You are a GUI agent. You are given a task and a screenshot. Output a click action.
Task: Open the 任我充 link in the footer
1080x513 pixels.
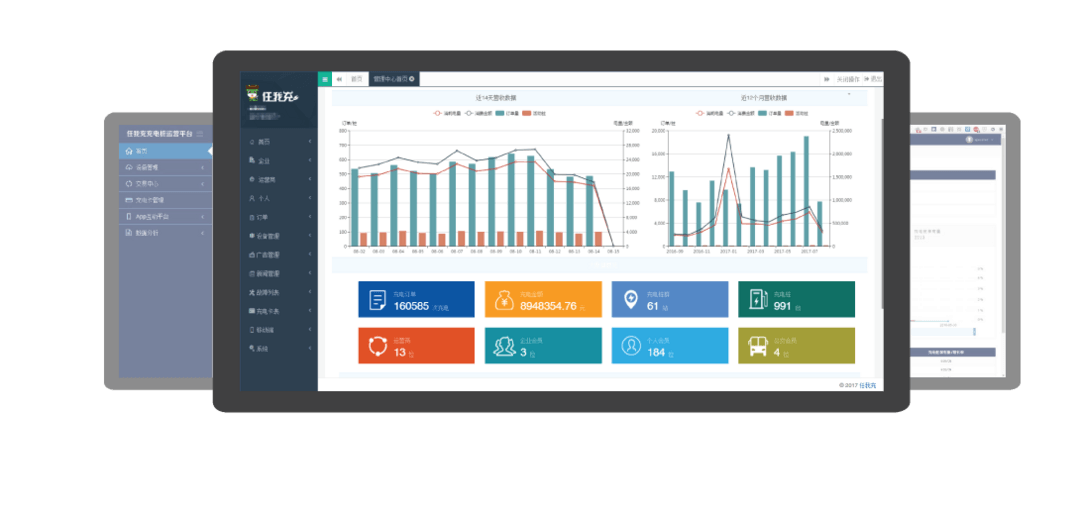tap(867, 385)
